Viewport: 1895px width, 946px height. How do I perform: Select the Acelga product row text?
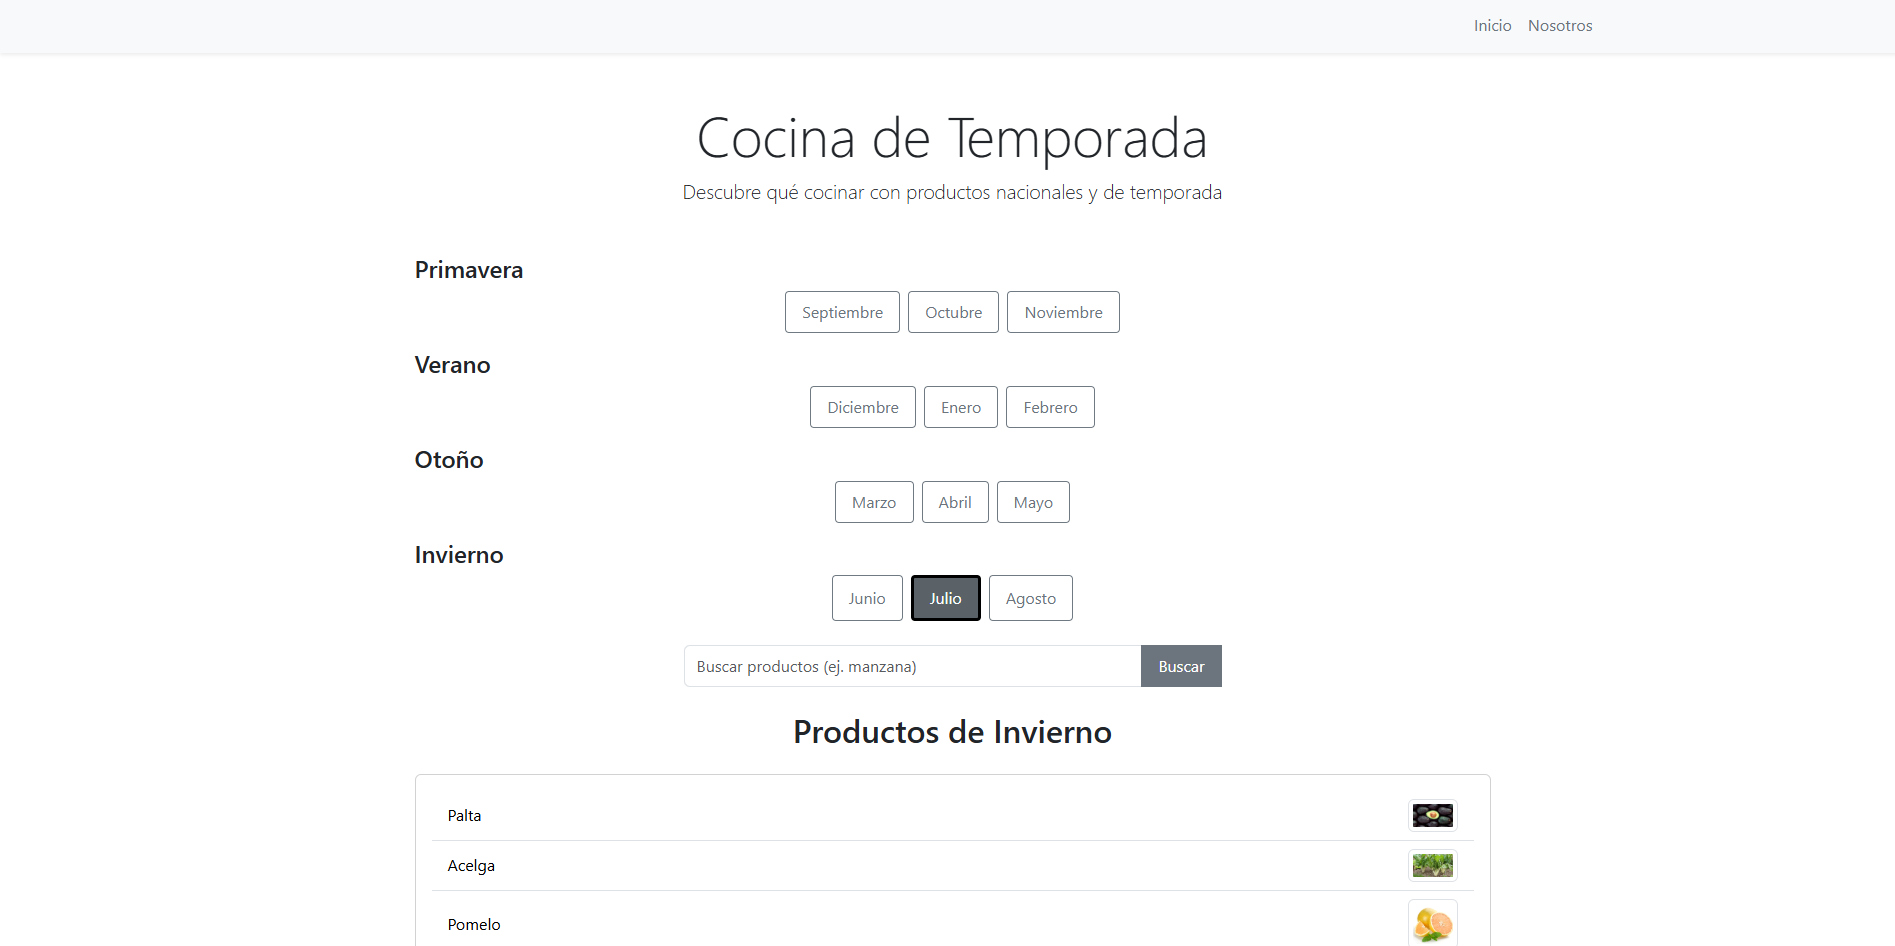pos(471,865)
